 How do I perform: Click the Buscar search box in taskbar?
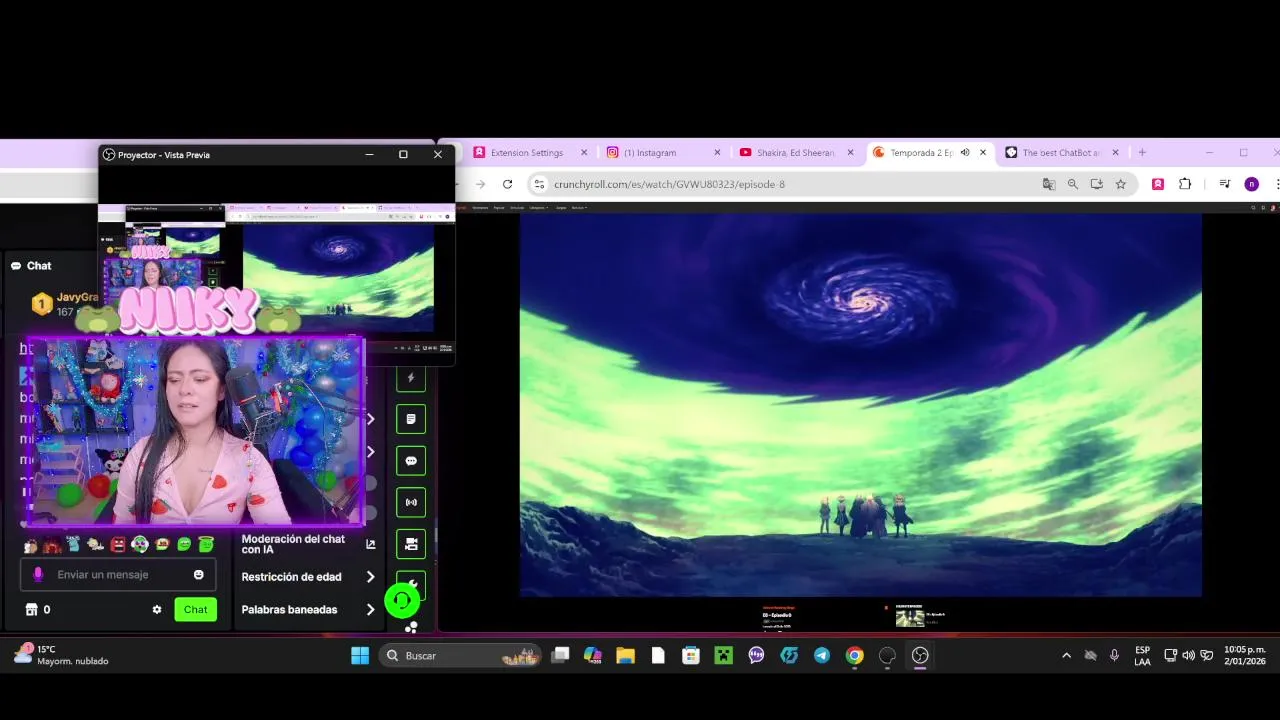tap(461, 655)
